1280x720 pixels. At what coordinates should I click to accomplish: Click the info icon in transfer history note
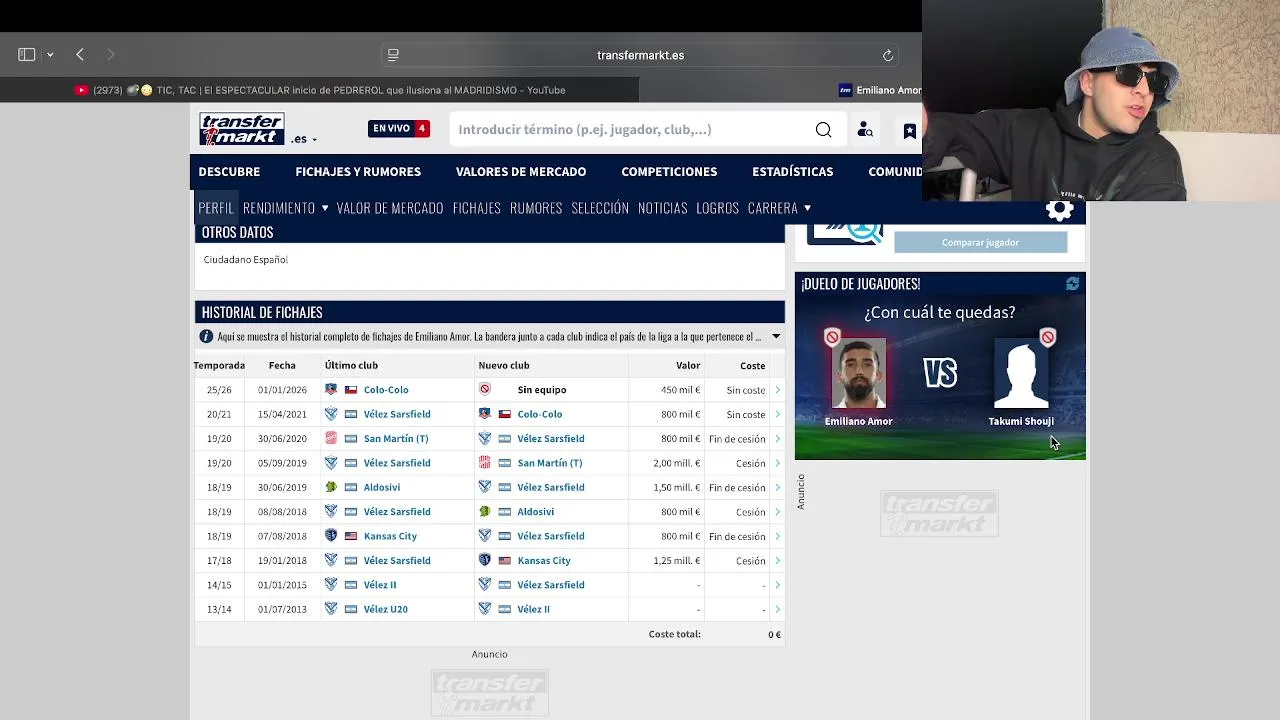[206, 337]
